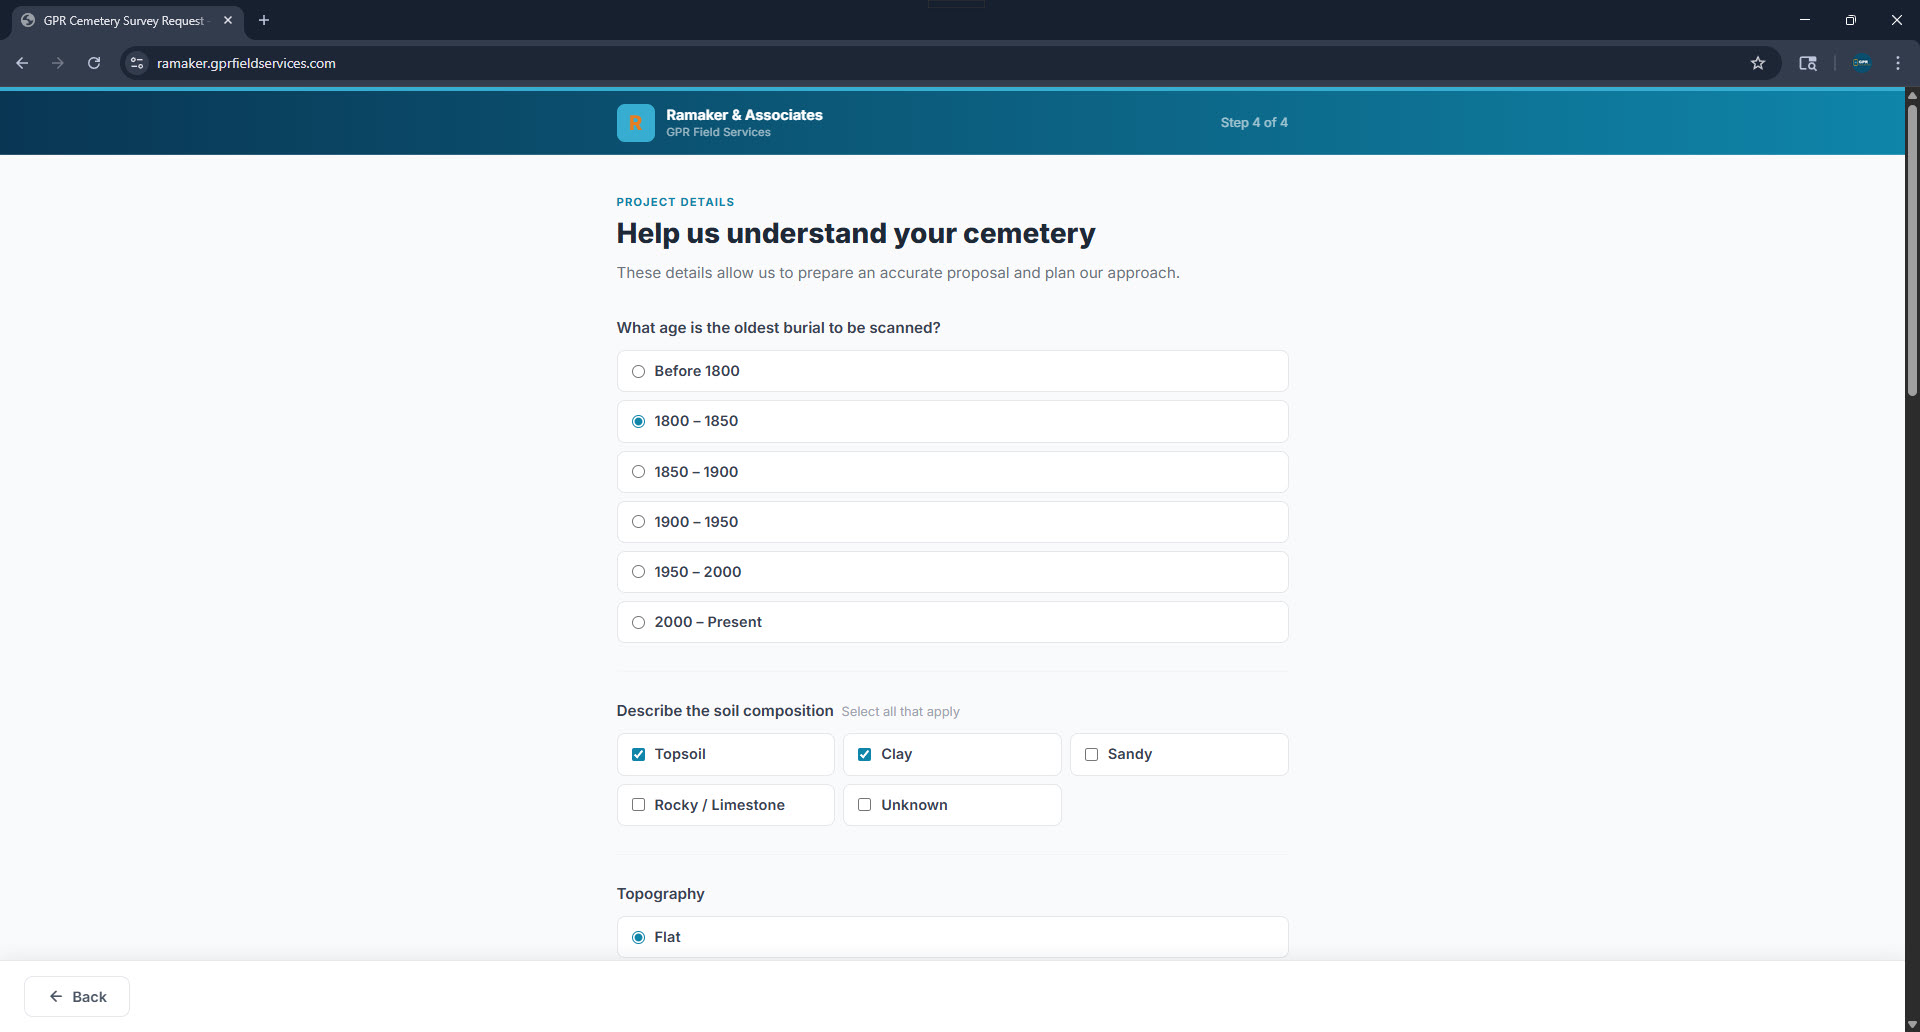Enable the Rocky / Limestone checkbox
Screen dimensions: 1920x1032
click(x=638, y=805)
